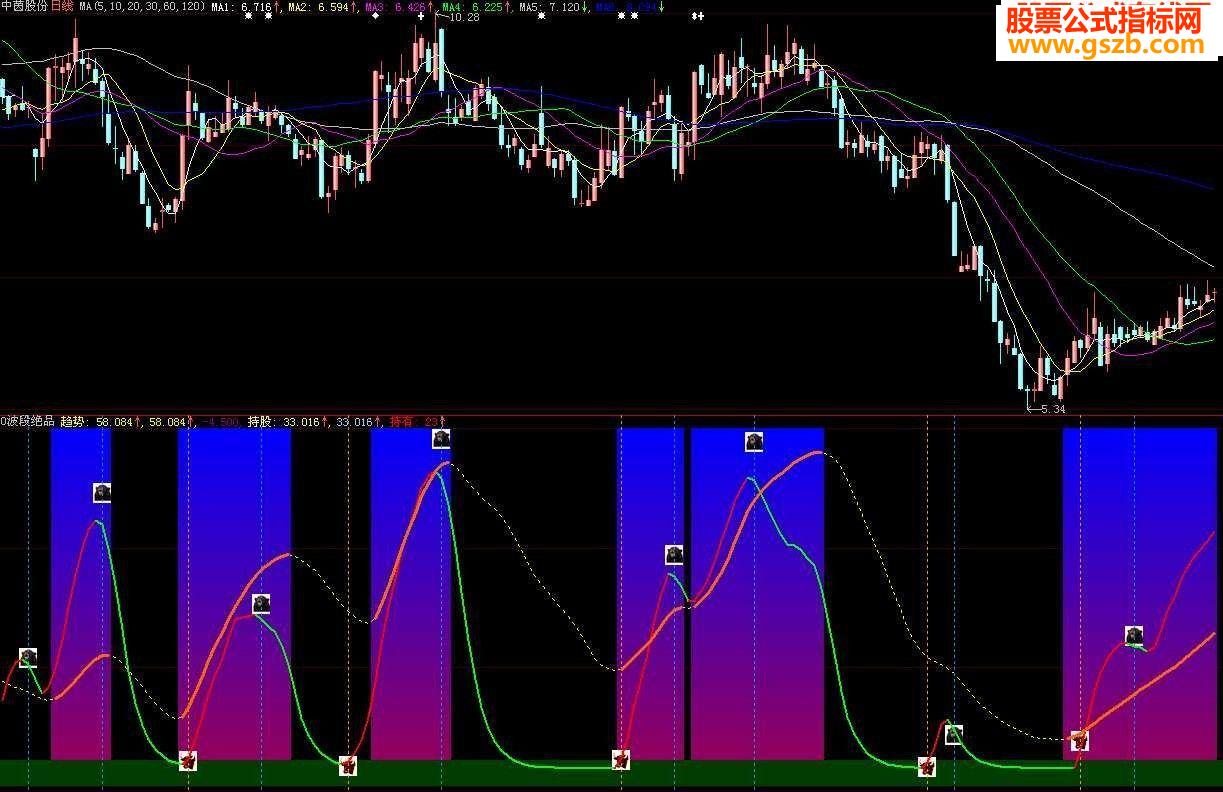
Task: Click the MA(5,10,20,30,60,120) parameter label
Action: point(143,6)
